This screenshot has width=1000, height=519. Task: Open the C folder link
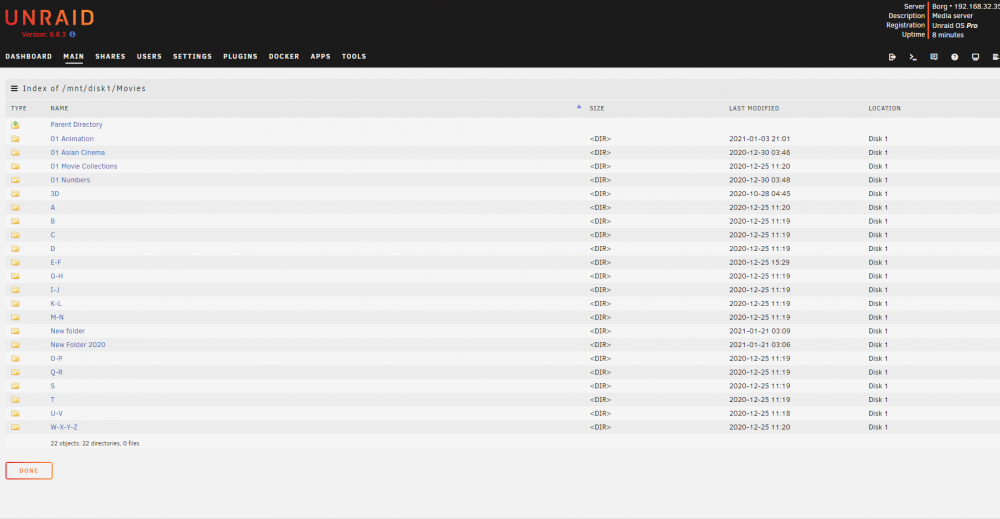click(53, 235)
